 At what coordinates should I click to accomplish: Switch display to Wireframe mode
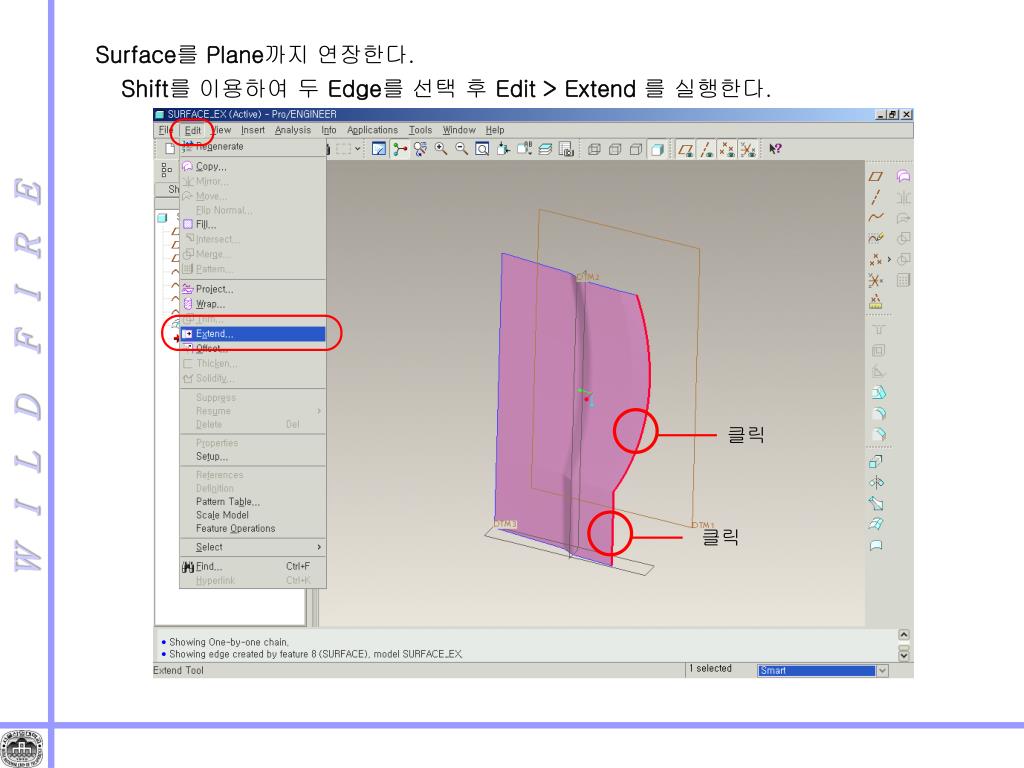pos(594,150)
